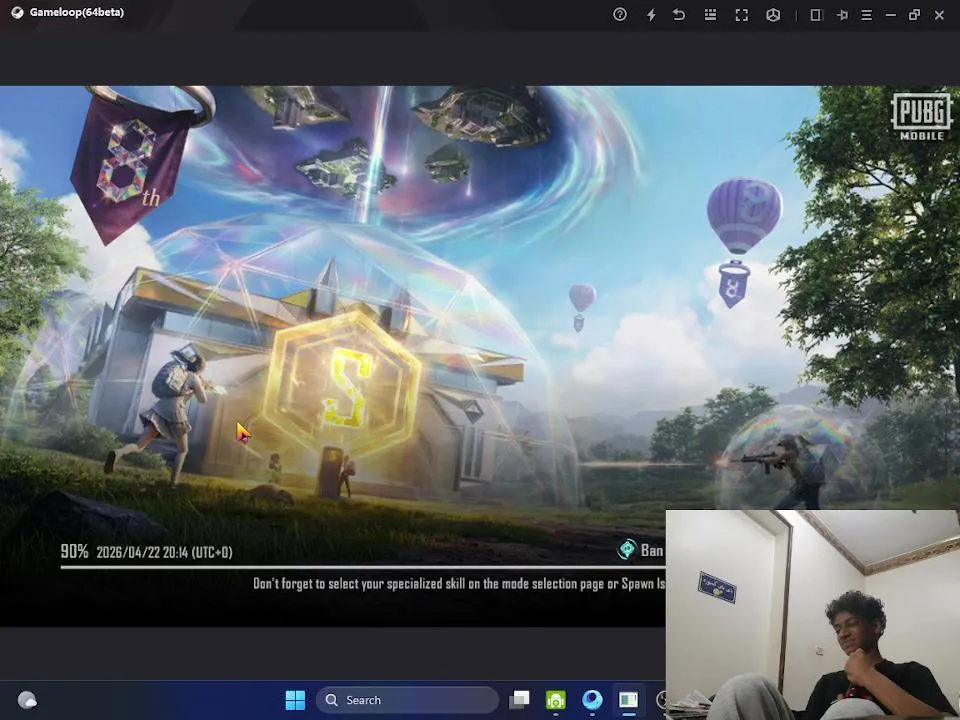Click the loading progress bar
This screenshot has height=720, width=960.
pos(362,568)
